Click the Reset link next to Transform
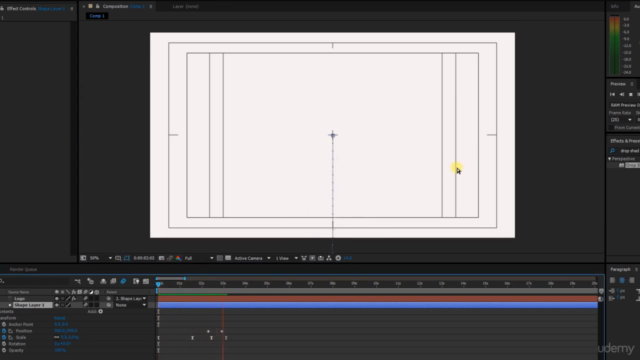Image resolution: width=640 pixels, height=360 pixels. (60, 318)
